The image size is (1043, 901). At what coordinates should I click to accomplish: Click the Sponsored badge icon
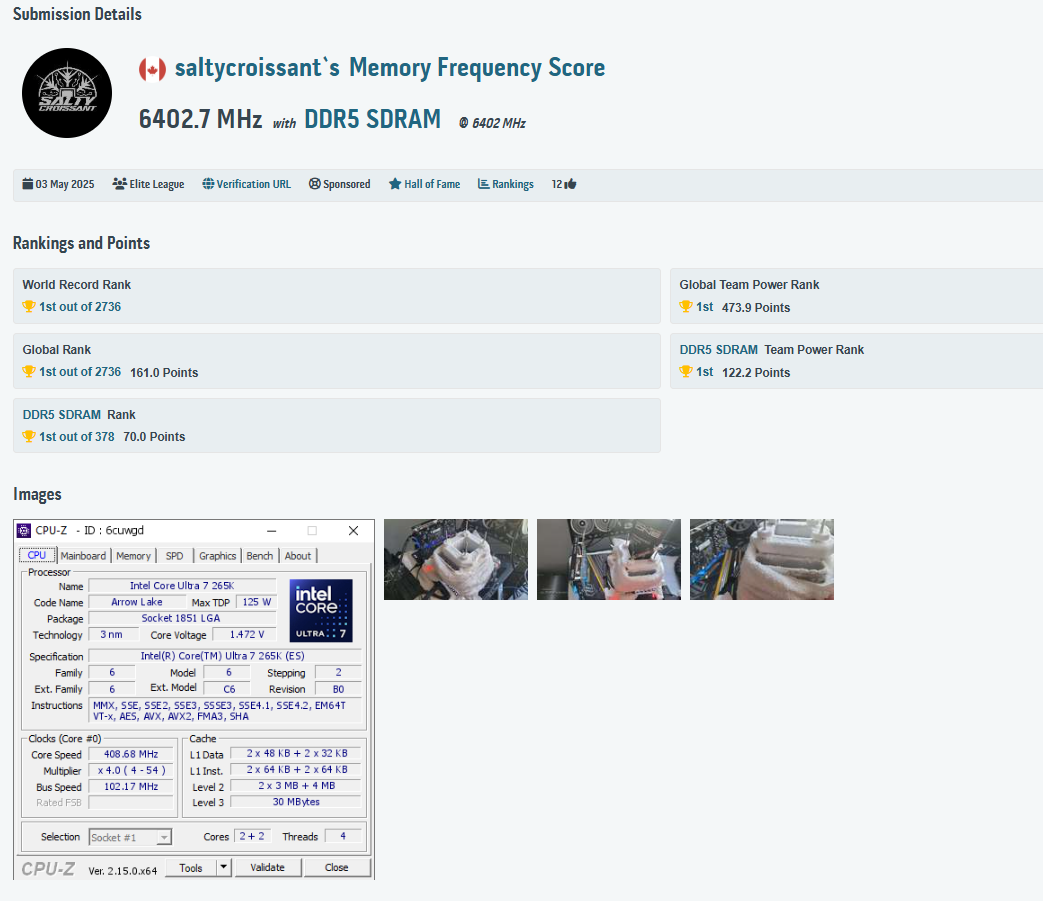point(312,184)
